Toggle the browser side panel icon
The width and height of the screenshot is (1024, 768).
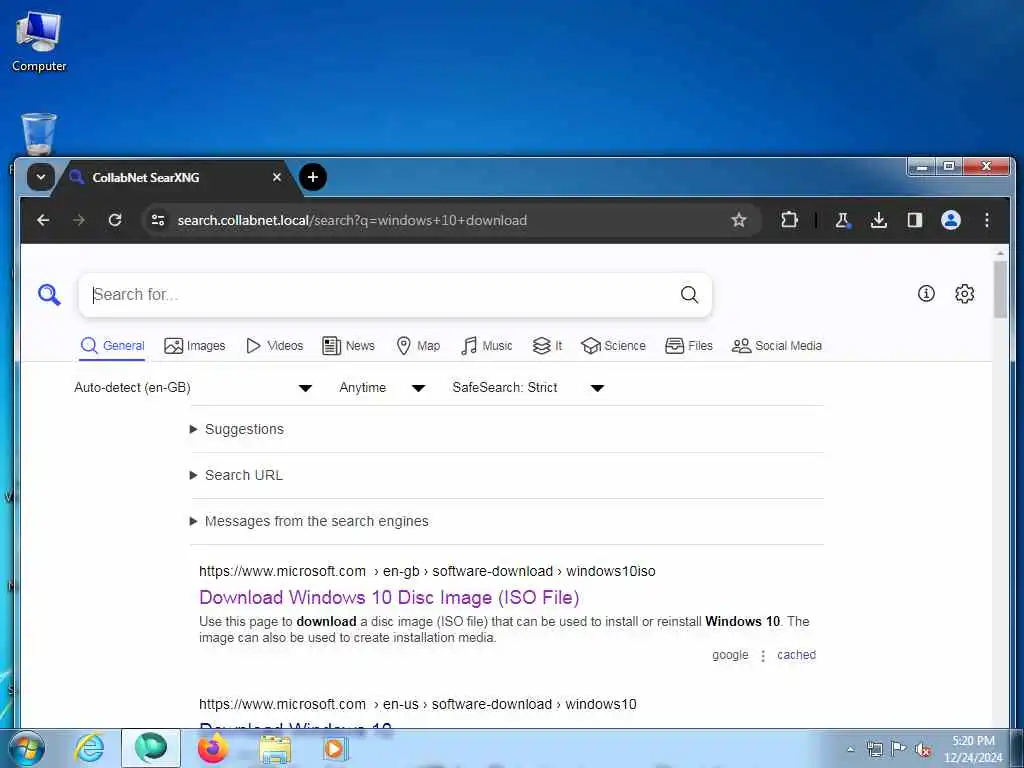915,220
